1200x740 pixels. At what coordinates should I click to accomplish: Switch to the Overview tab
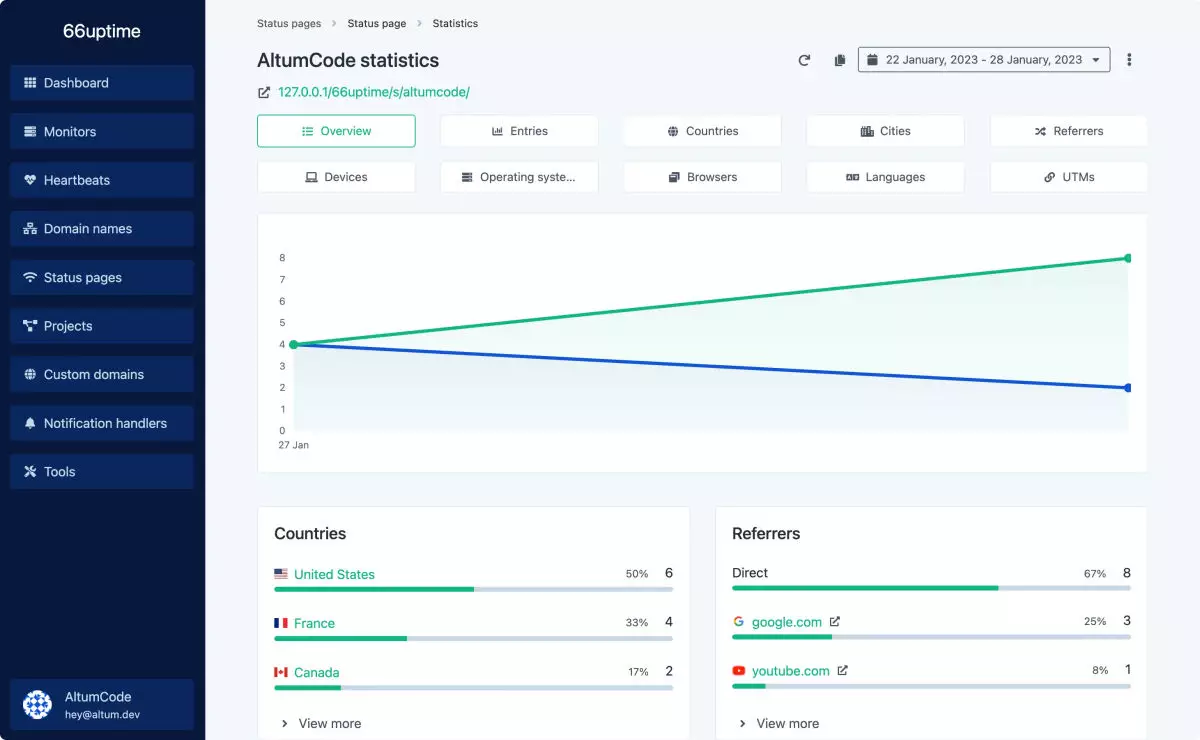(x=336, y=131)
